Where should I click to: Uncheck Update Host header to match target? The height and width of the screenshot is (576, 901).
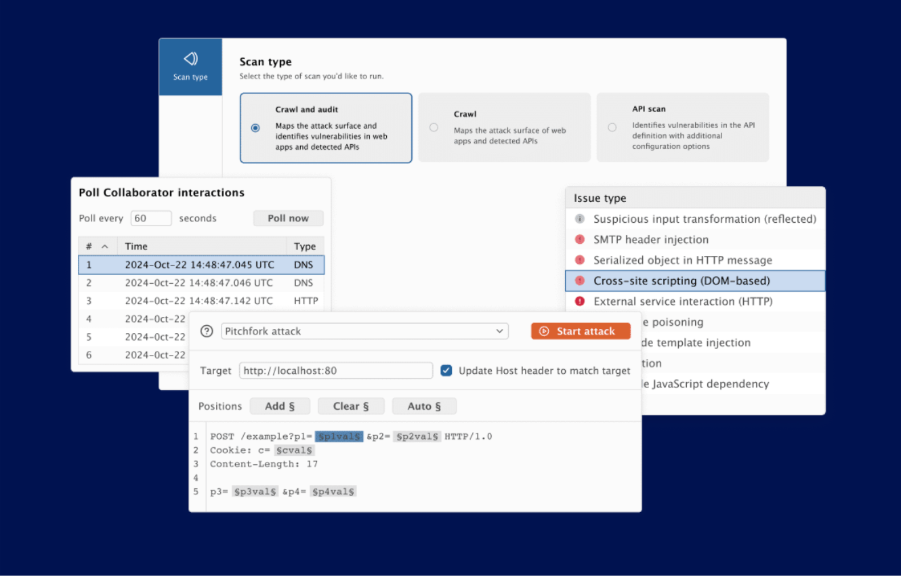(445, 370)
